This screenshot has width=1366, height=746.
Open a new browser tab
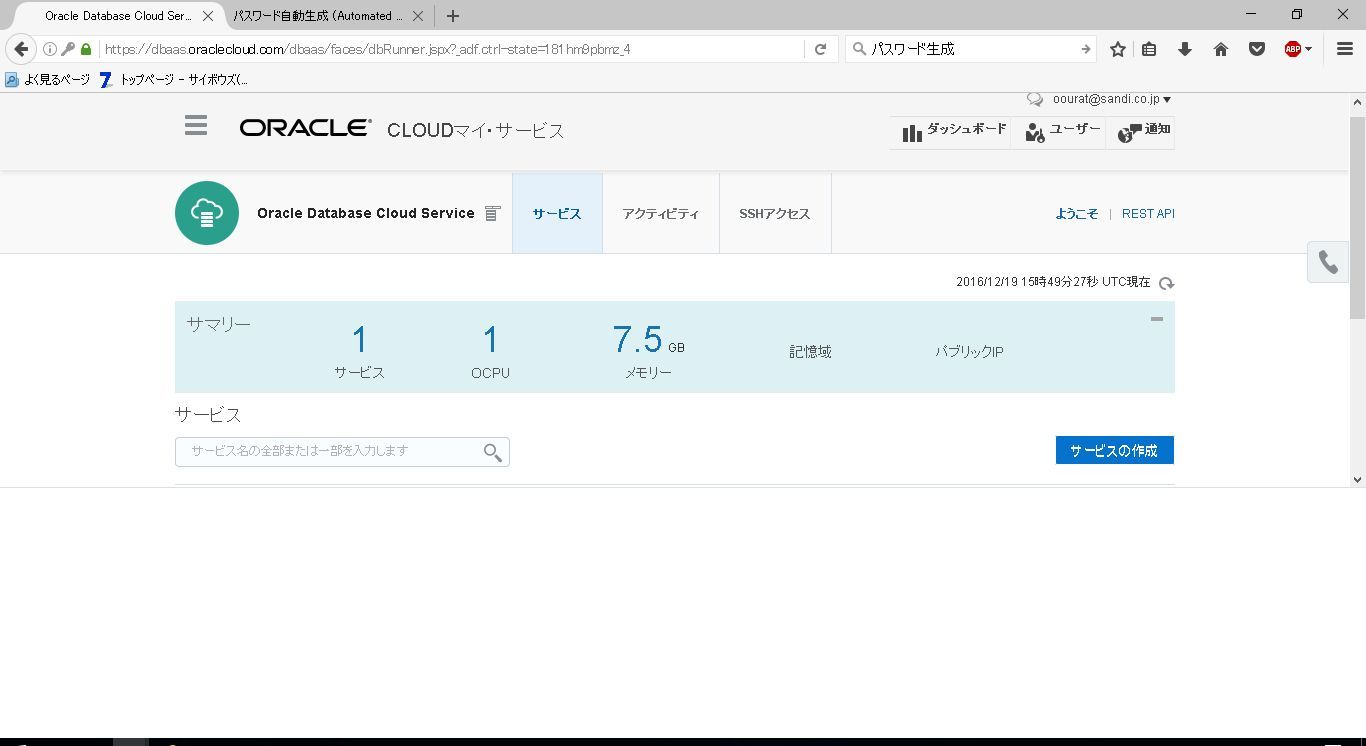[x=453, y=16]
